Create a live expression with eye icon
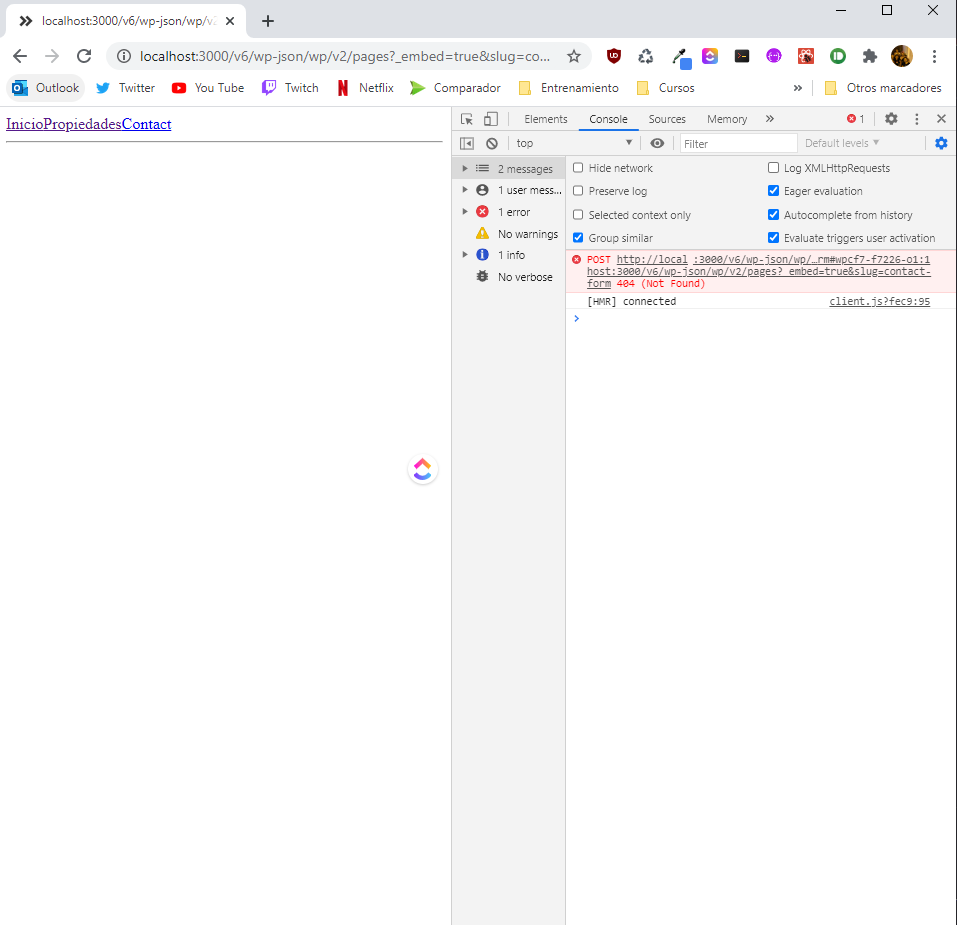 click(x=657, y=143)
